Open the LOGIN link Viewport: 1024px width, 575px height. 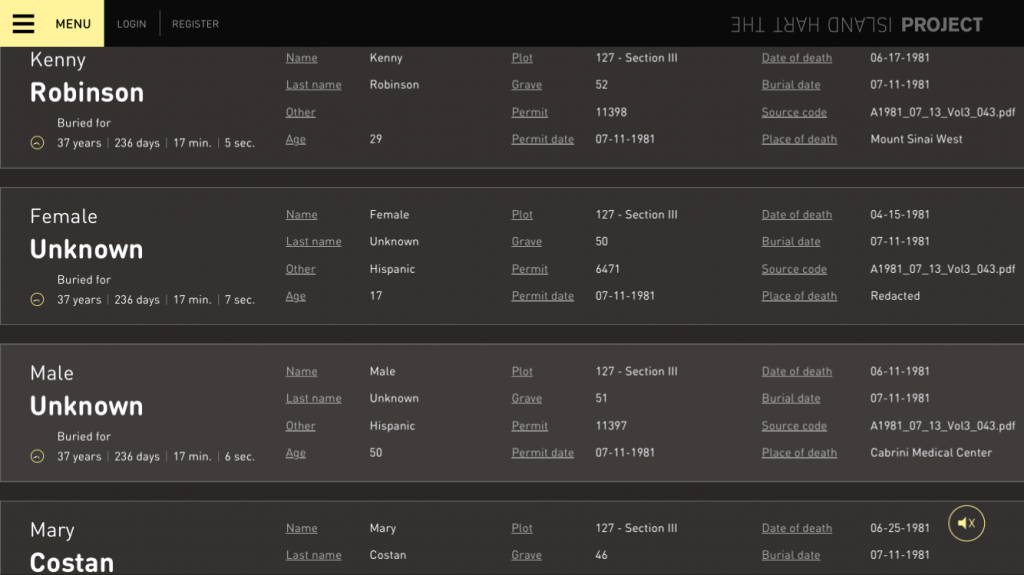tap(131, 24)
